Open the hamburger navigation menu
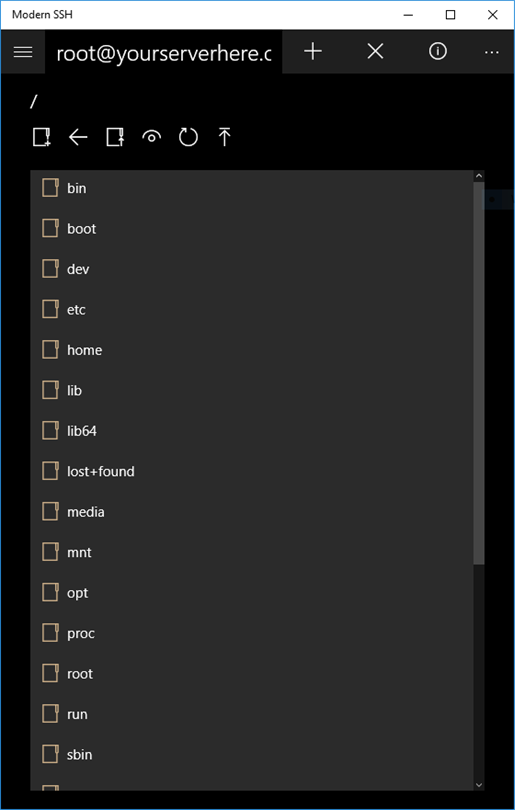The height and width of the screenshot is (810, 515). [x=23, y=52]
